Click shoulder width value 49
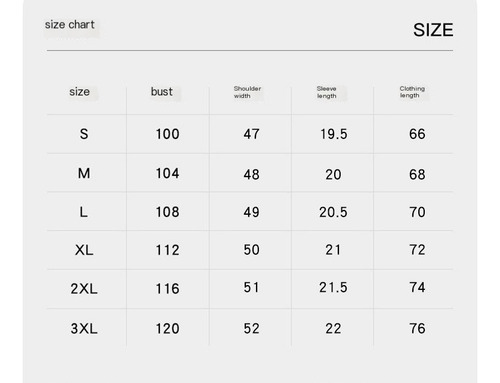 pos(251,212)
